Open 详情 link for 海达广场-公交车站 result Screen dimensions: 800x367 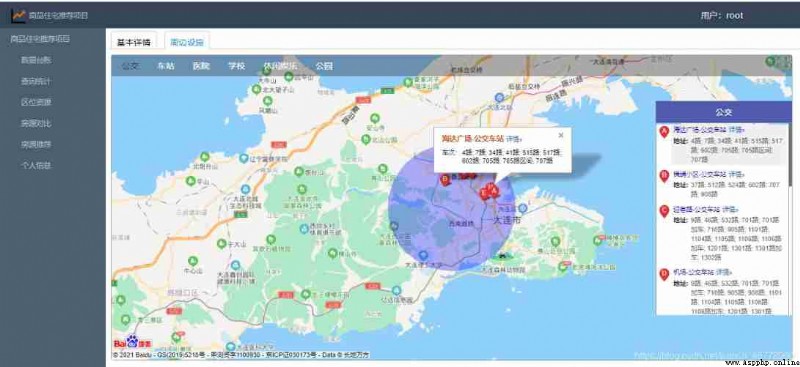pos(737,130)
